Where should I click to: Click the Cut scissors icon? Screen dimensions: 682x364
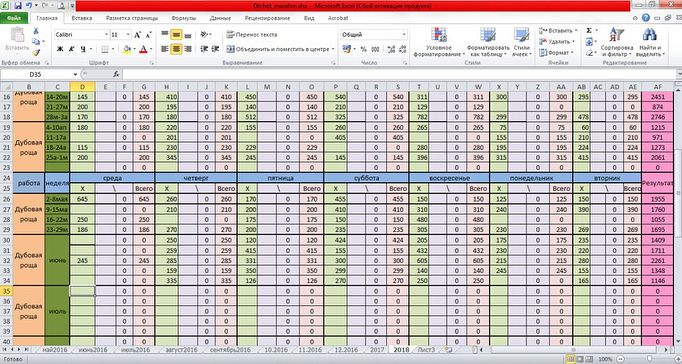(x=36, y=31)
